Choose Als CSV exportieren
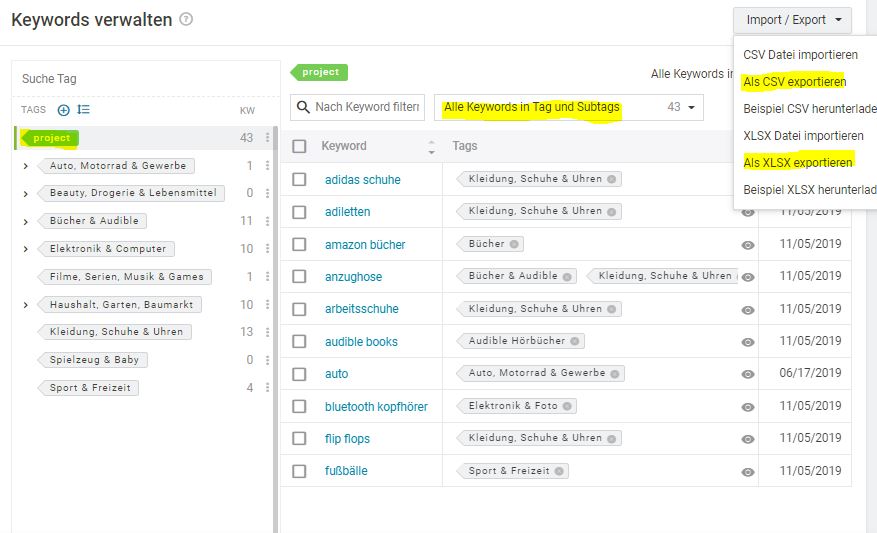The height and width of the screenshot is (533, 877). (794, 82)
